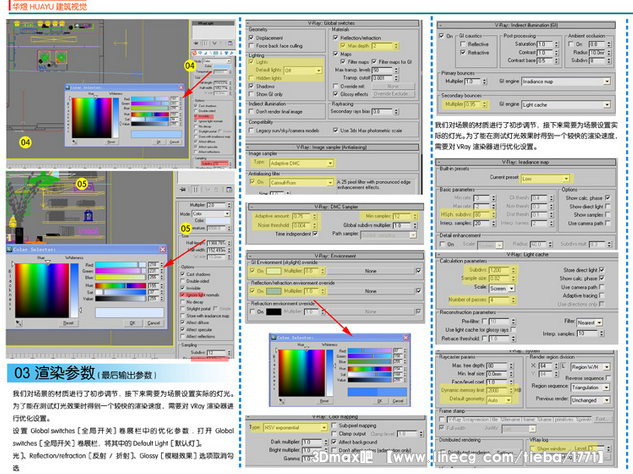Enable Force back face culling
633x474 pixels.
point(251,46)
